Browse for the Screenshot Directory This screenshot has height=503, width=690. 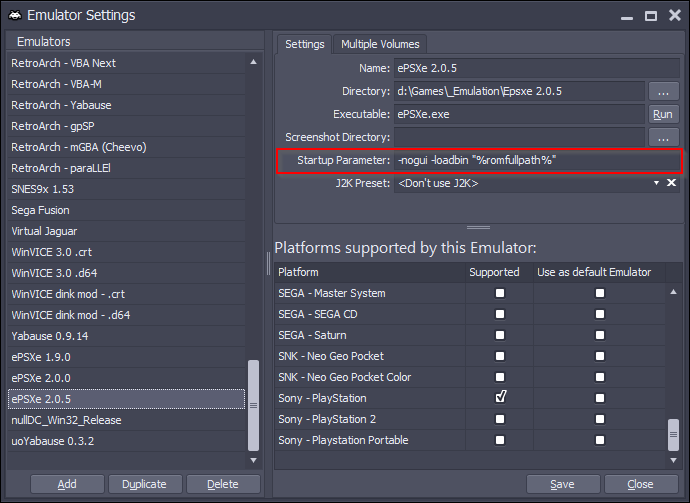(664, 137)
